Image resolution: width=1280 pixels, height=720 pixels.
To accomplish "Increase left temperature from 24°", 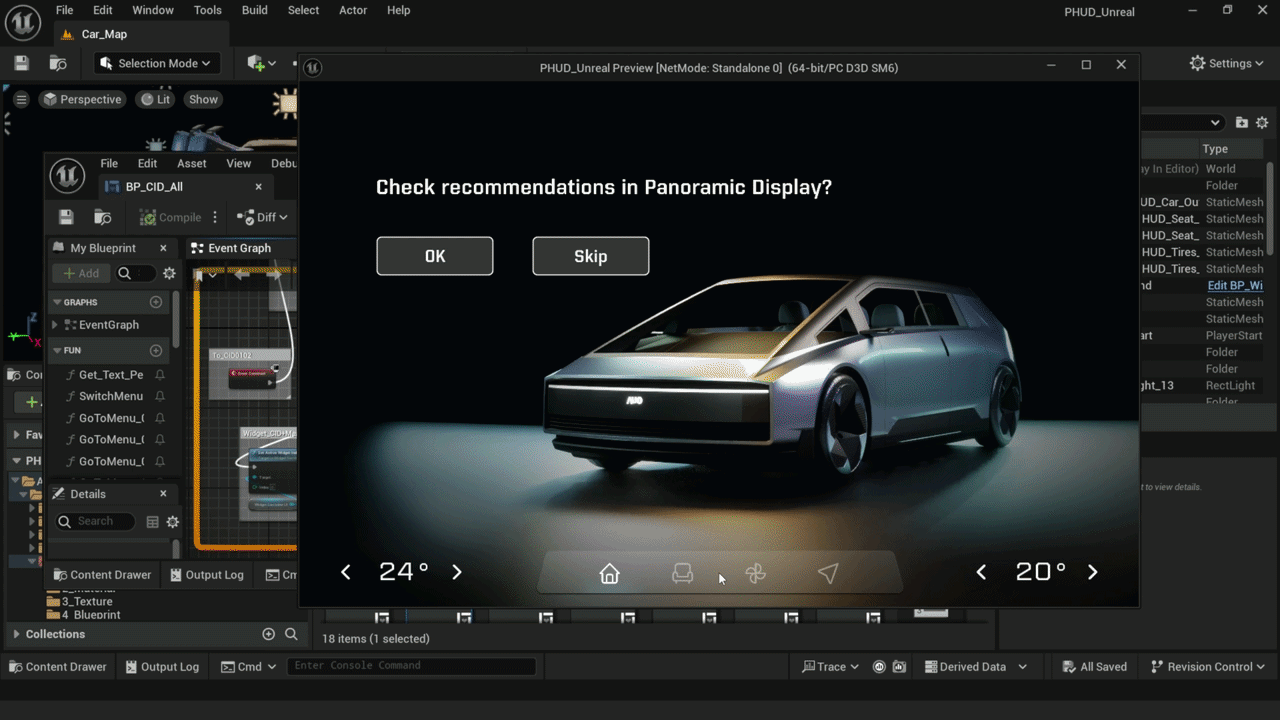I will [457, 572].
